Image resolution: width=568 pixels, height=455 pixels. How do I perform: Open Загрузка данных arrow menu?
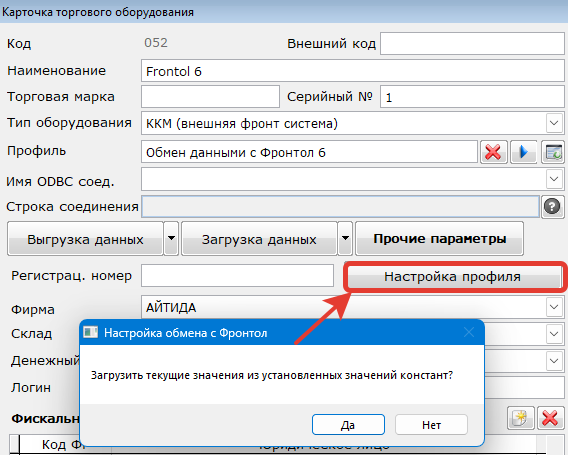click(x=345, y=239)
